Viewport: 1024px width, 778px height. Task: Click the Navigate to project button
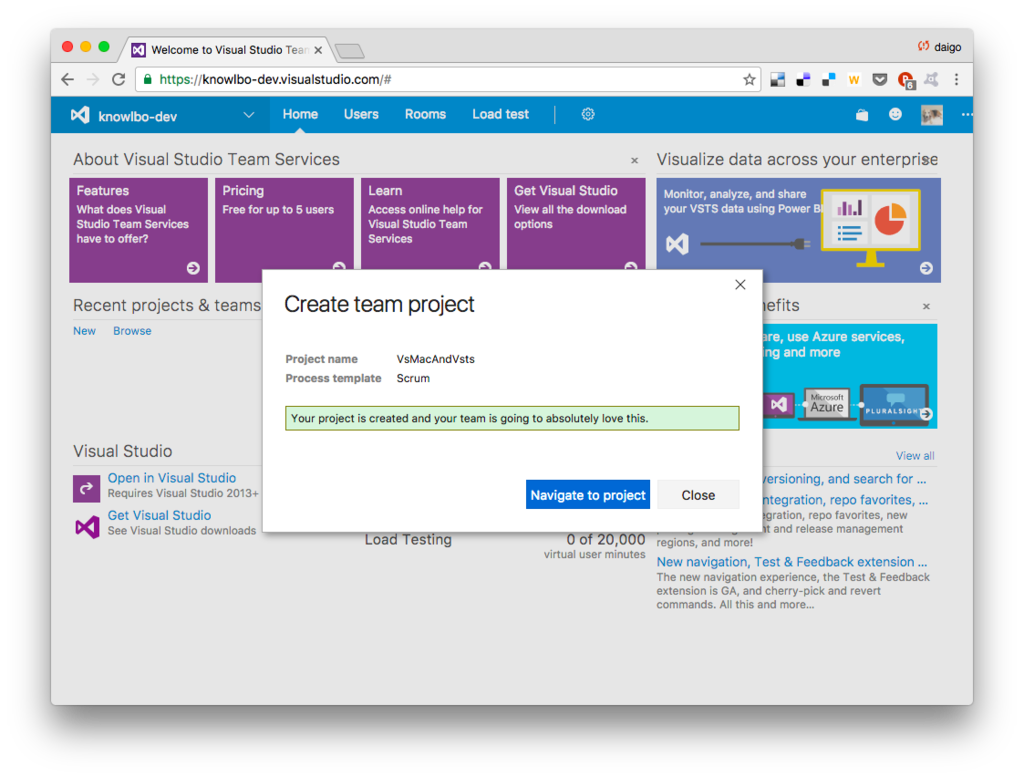[x=588, y=494]
